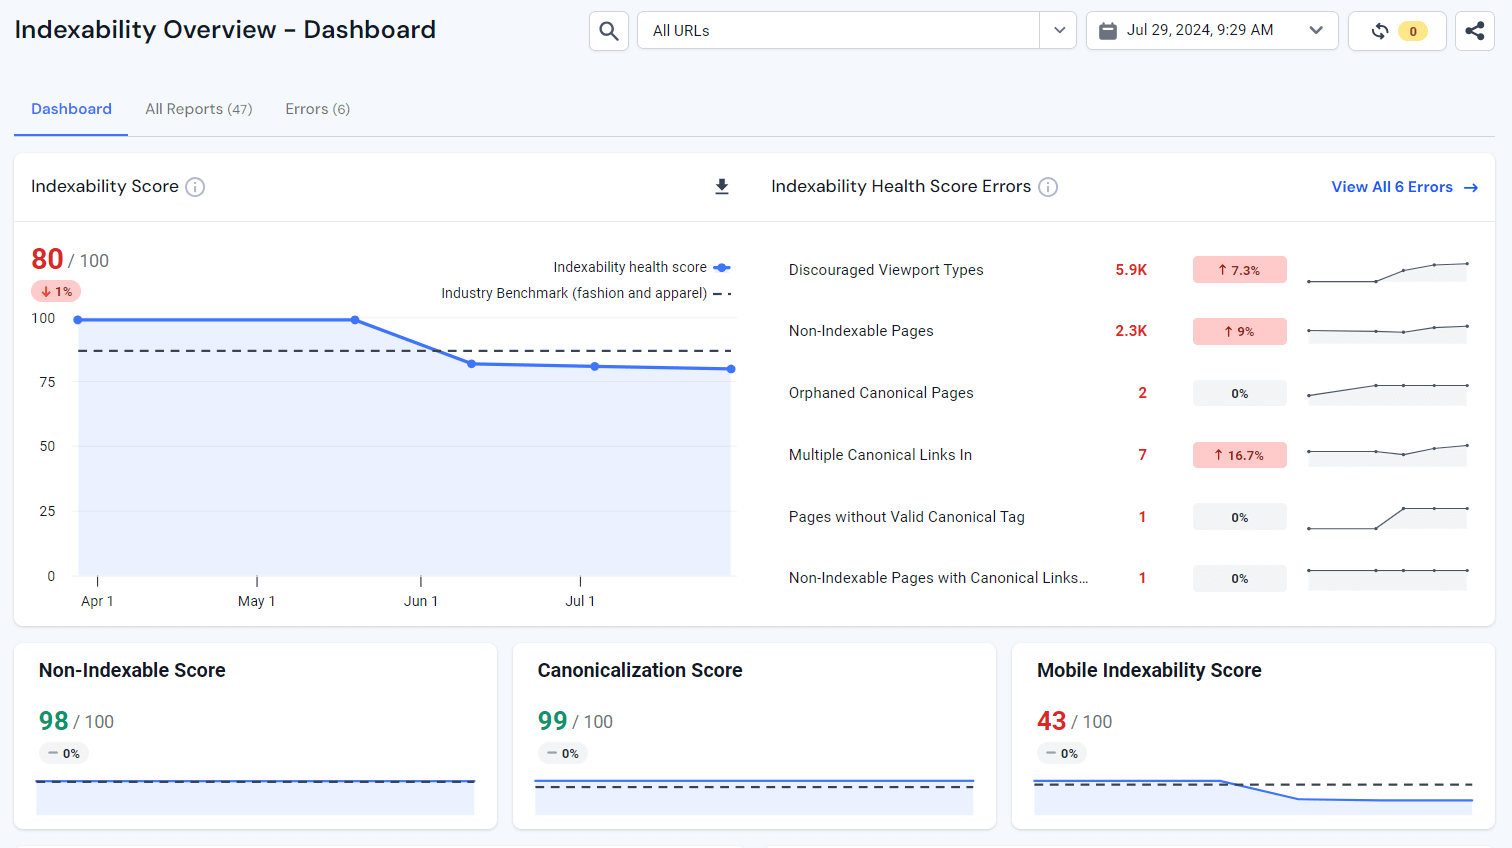Click the share icon
The height and width of the screenshot is (848, 1512).
[x=1475, y=30]
